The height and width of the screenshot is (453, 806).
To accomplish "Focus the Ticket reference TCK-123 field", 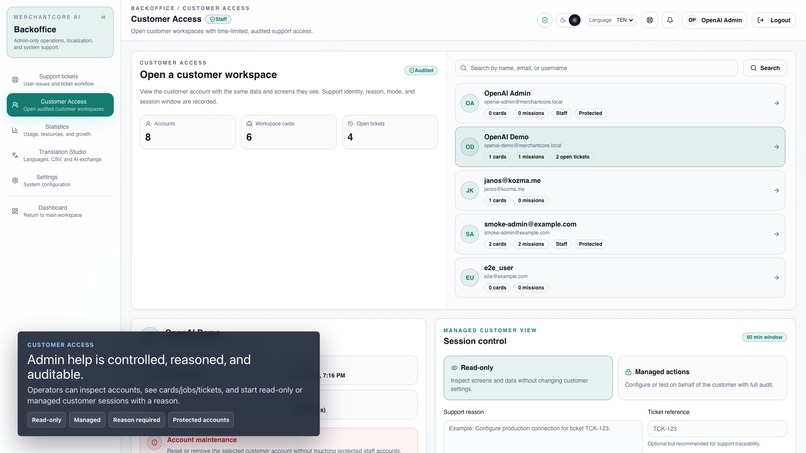I will tap(717, 428).
